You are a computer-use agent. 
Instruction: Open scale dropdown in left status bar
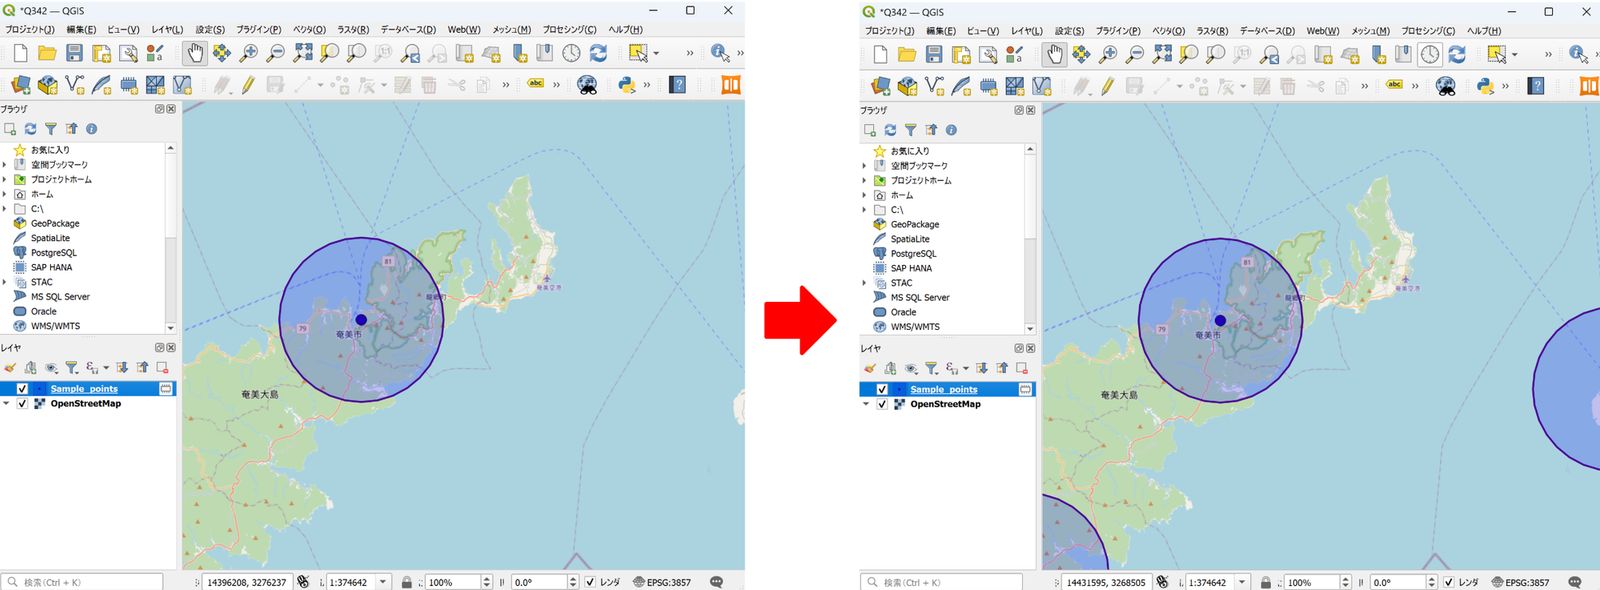382,582
